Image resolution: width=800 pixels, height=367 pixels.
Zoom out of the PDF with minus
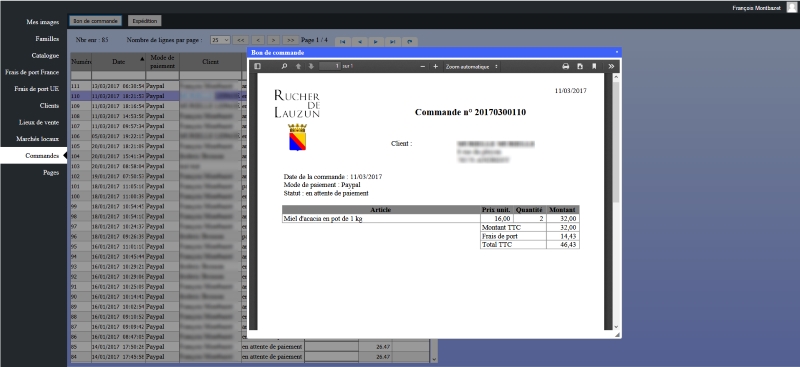coord(422,66)
